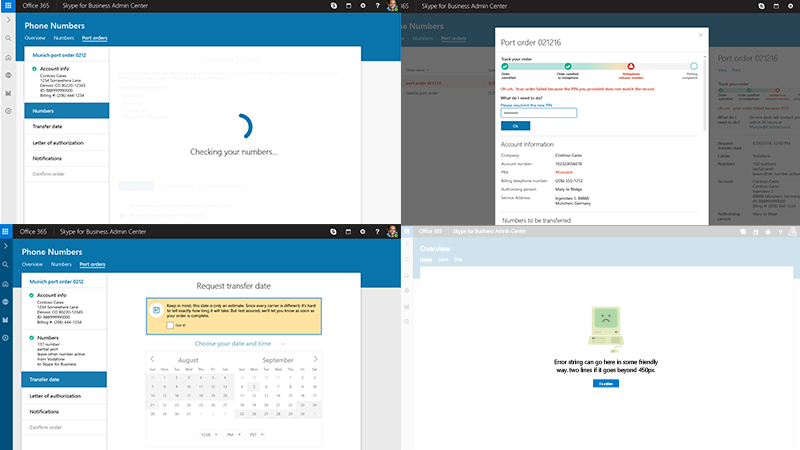
Task: Open calendar icon in Request transfer date screen header
Action: coord(348,232)
